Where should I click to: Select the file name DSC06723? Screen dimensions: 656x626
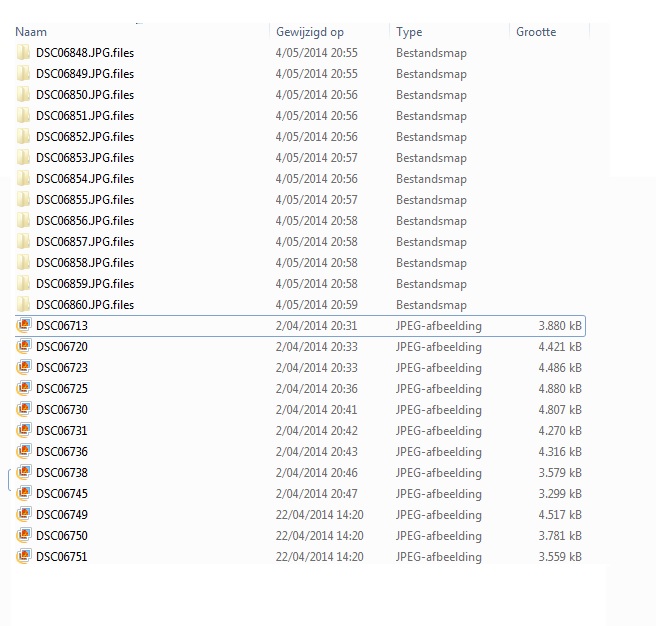[x=62, y=368]
